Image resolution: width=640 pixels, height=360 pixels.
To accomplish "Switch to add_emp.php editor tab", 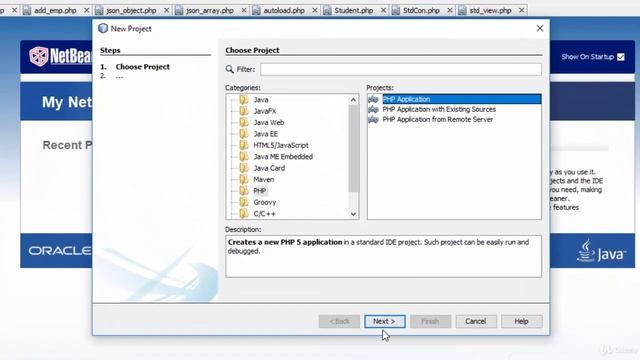I will click(x=55, y=11).
